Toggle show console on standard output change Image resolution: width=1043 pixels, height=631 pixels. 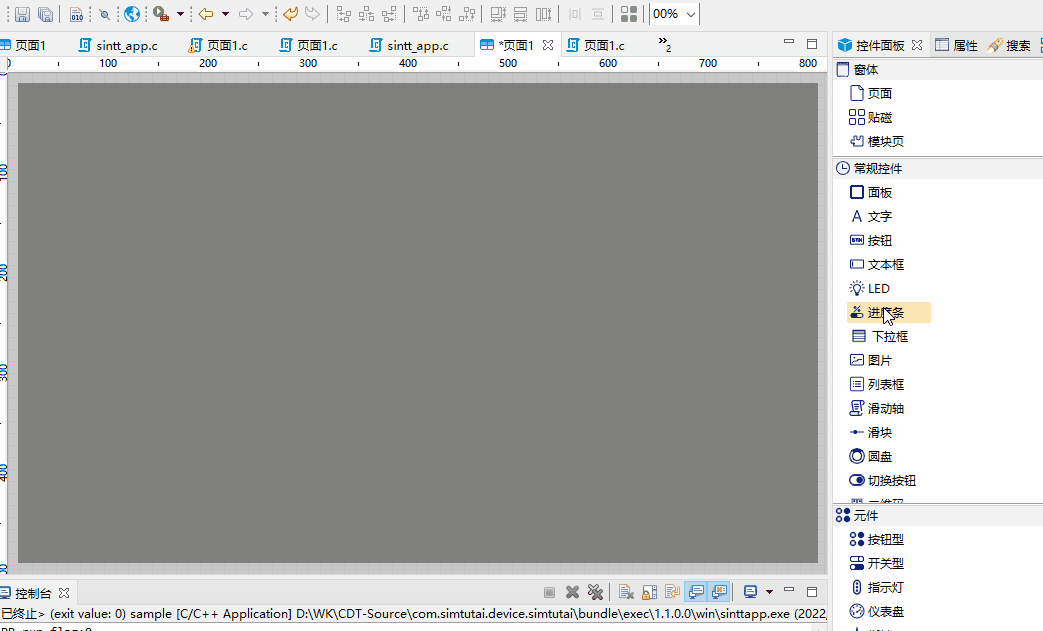(x=695, y=592)
